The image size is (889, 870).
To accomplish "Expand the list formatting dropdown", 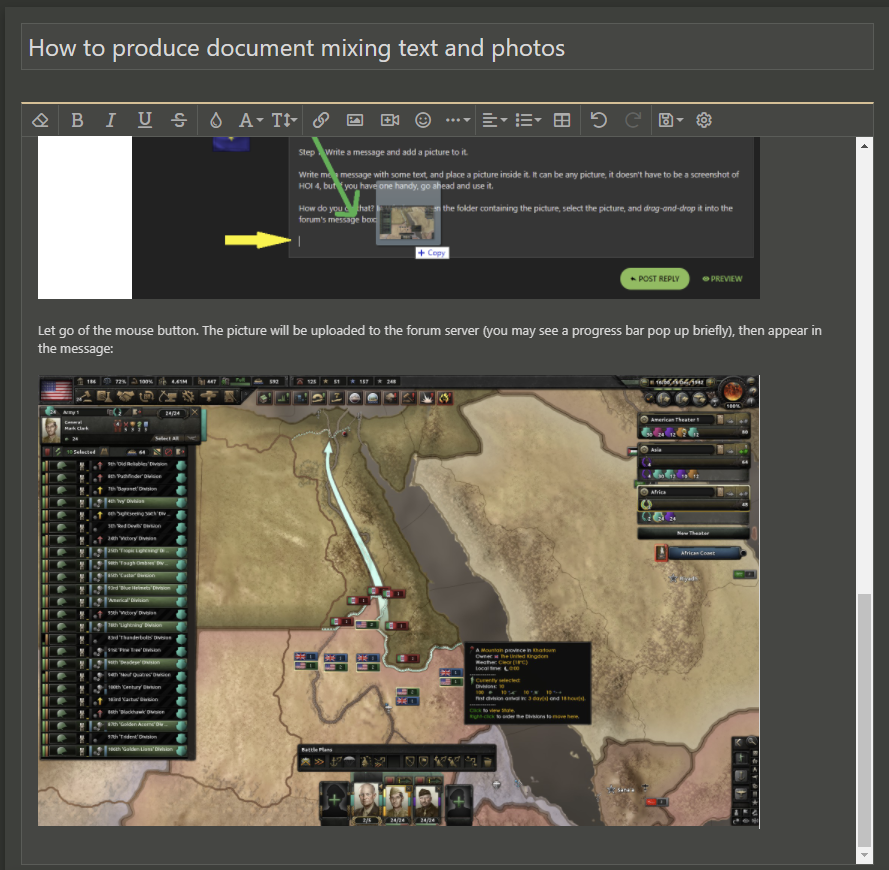I will [527, 120].
